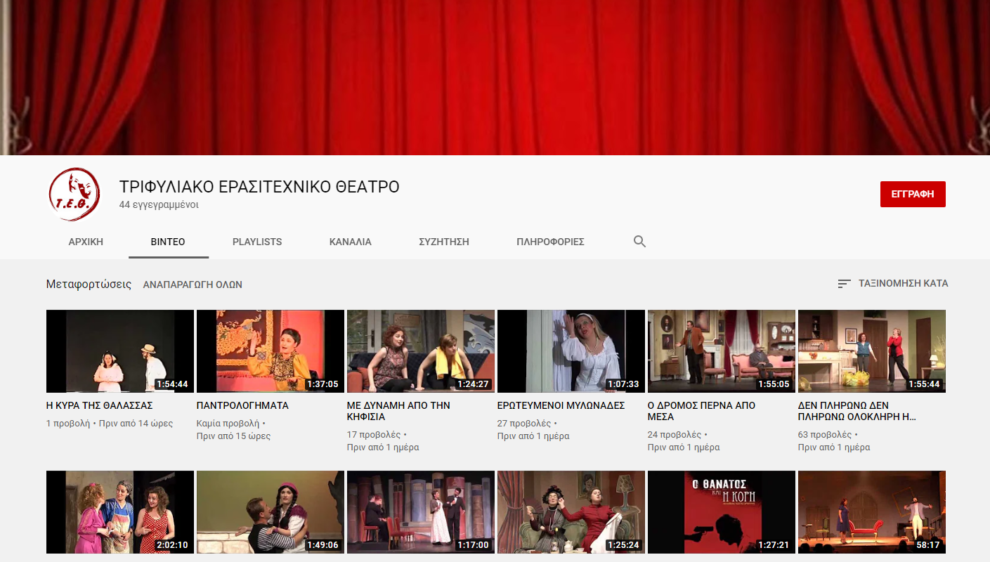Image resolution: width=990 pixels, height=562 pixels.
Task: Play the 58:17 video thumbnail
Action: click(871, 512)
